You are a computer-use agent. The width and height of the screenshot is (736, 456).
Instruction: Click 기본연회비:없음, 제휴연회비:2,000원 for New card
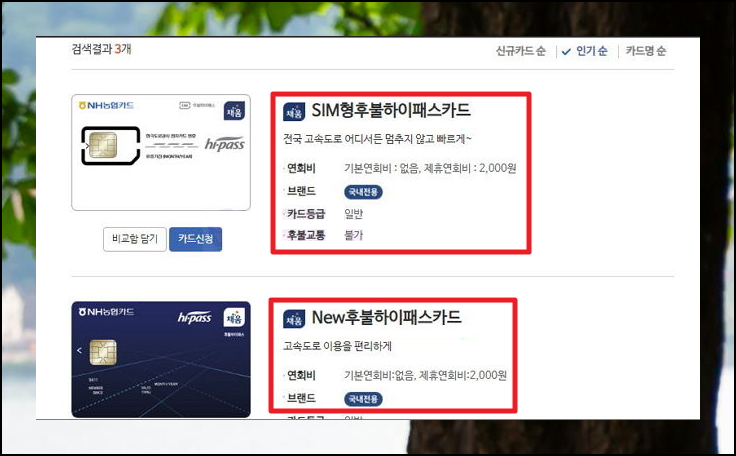pos(425,375)
